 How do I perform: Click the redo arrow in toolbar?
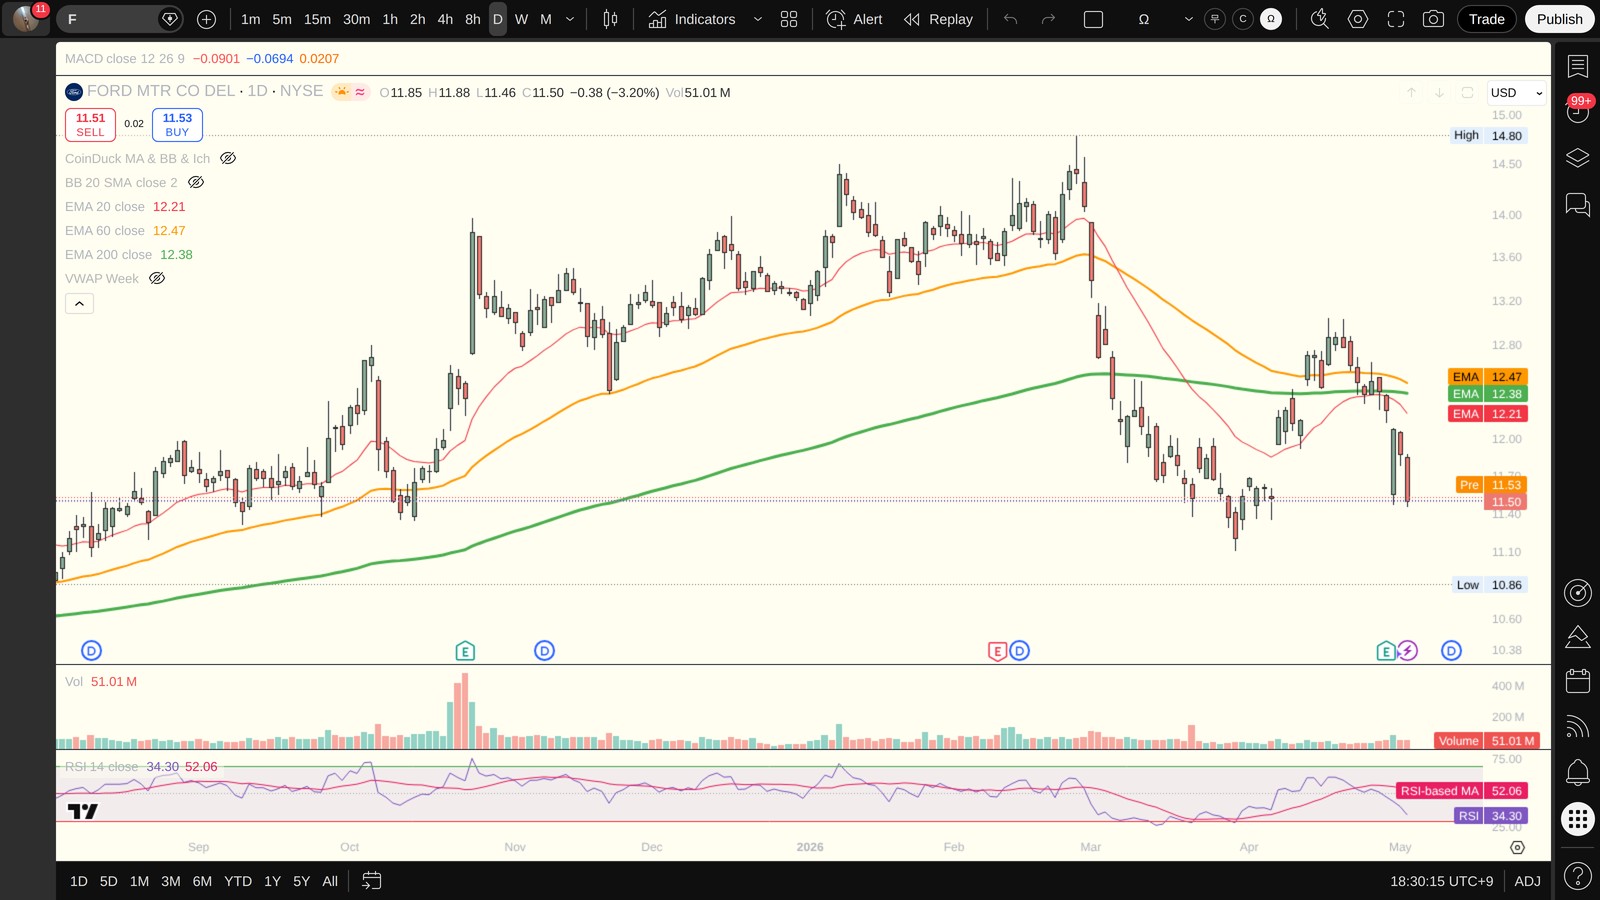tap(1048, 19)
